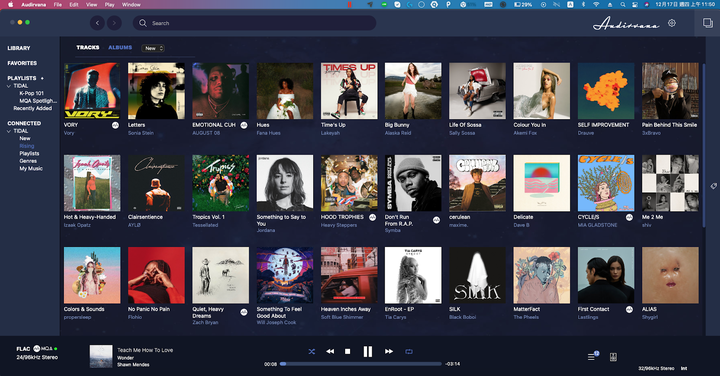Open the SILK album cover
This screenshot has height=376, width=720.
tap(478, 275)
